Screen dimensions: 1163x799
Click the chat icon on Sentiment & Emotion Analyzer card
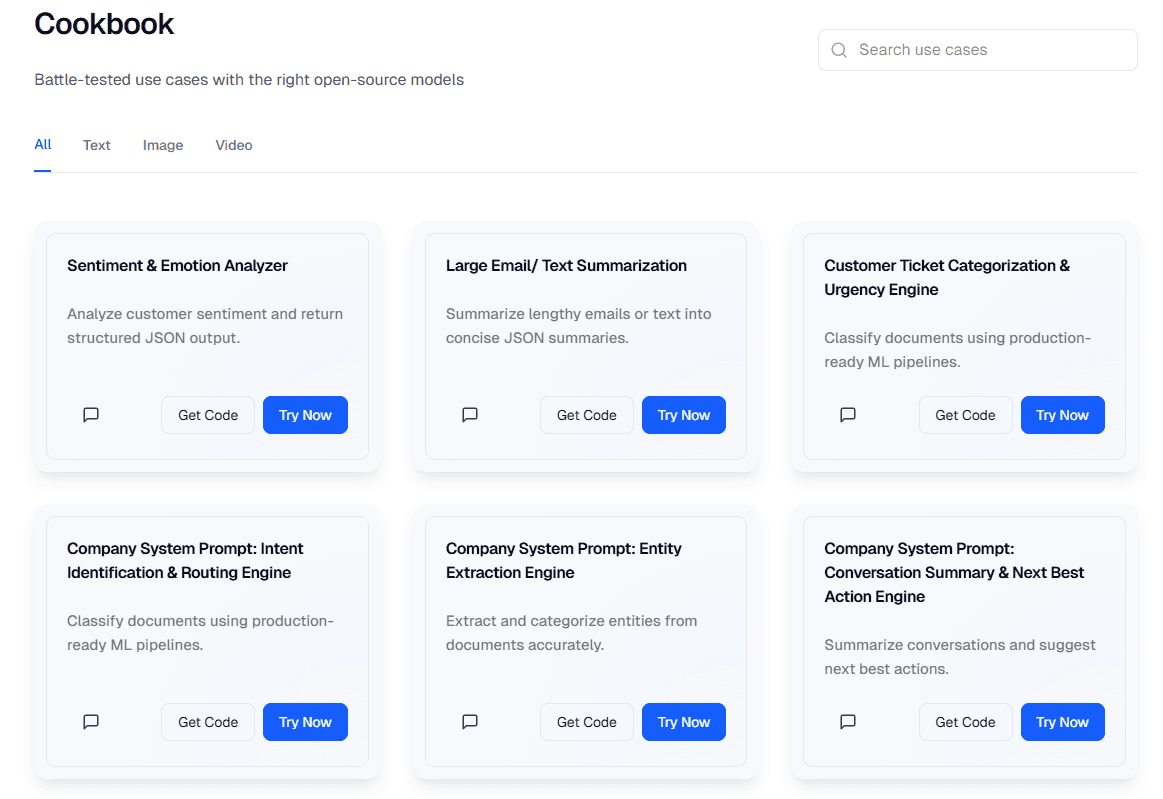point(91,415)
